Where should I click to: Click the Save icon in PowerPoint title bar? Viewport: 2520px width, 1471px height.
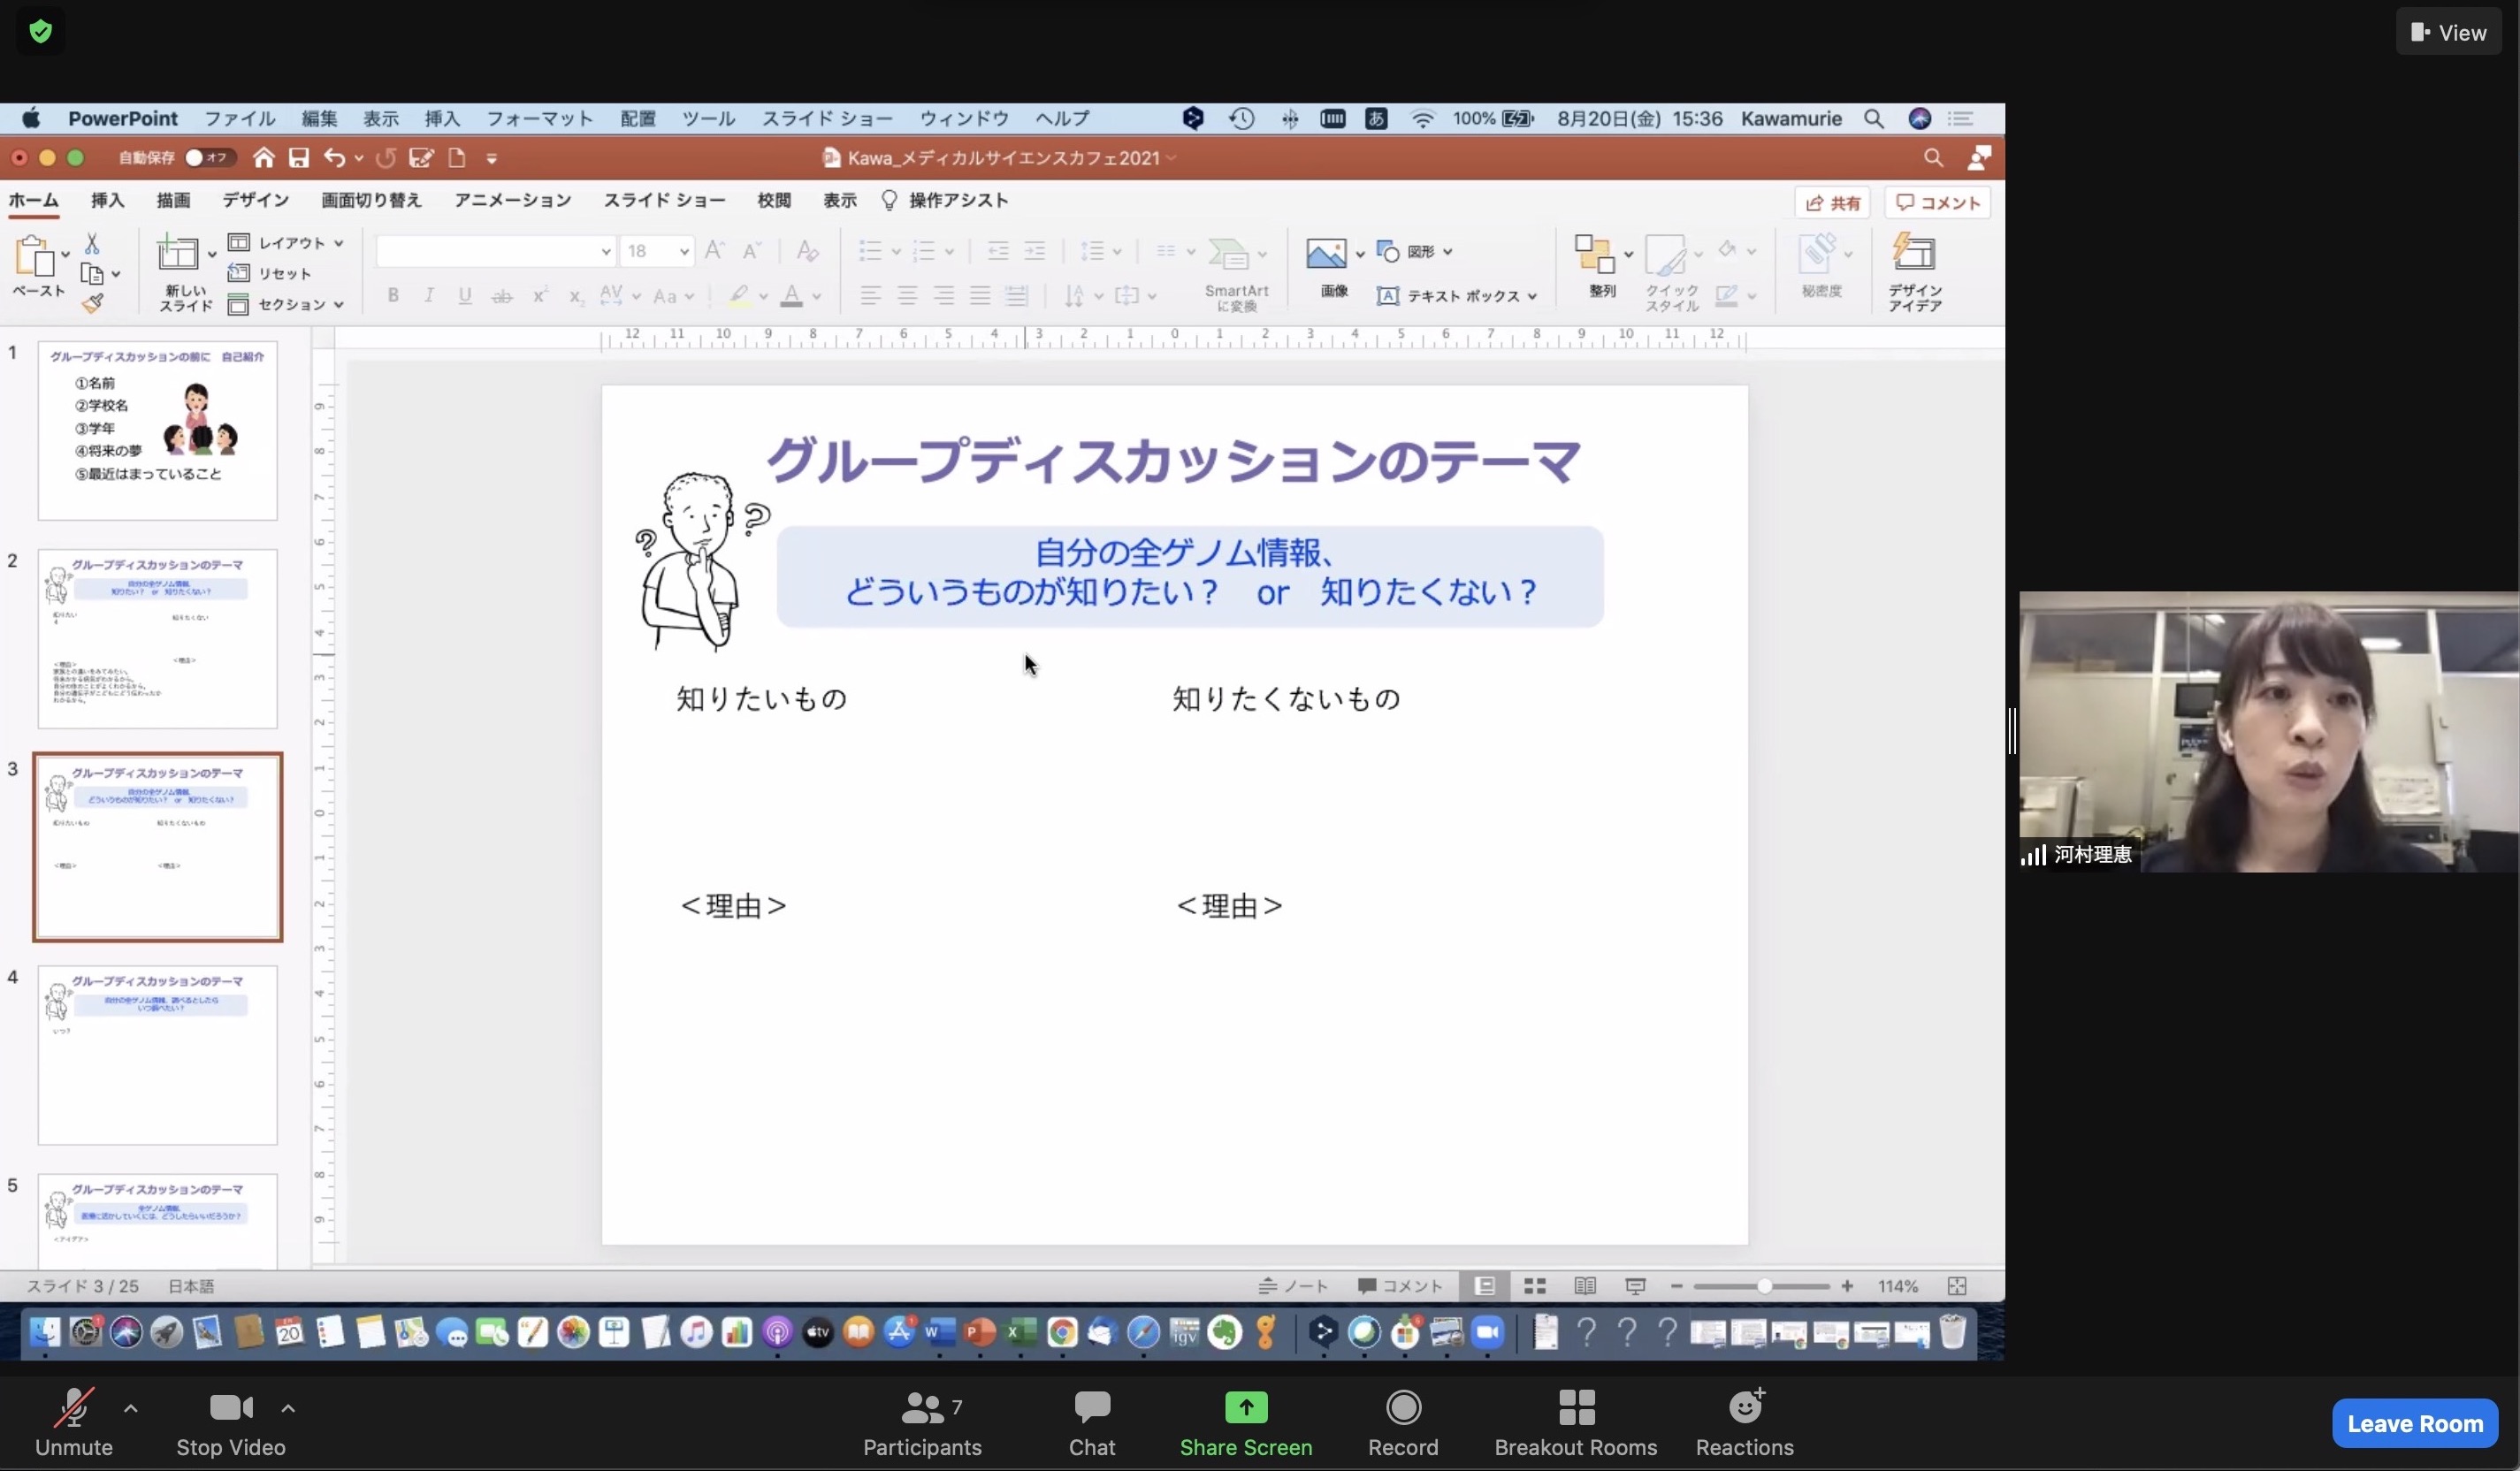coord(298,158)
